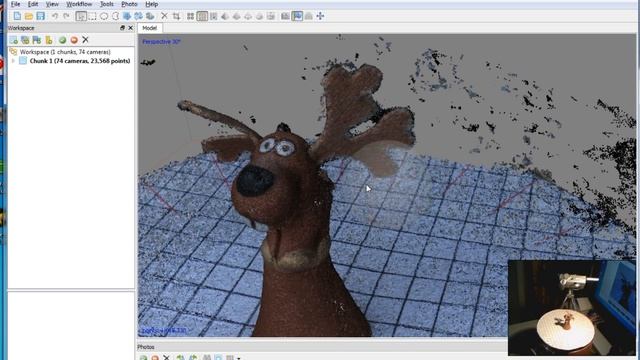The width and height of the screenshot is (640, 360).
Task: Enable items with the green Workspace icon
Action: pyautogui.click(x=62, y=40)
